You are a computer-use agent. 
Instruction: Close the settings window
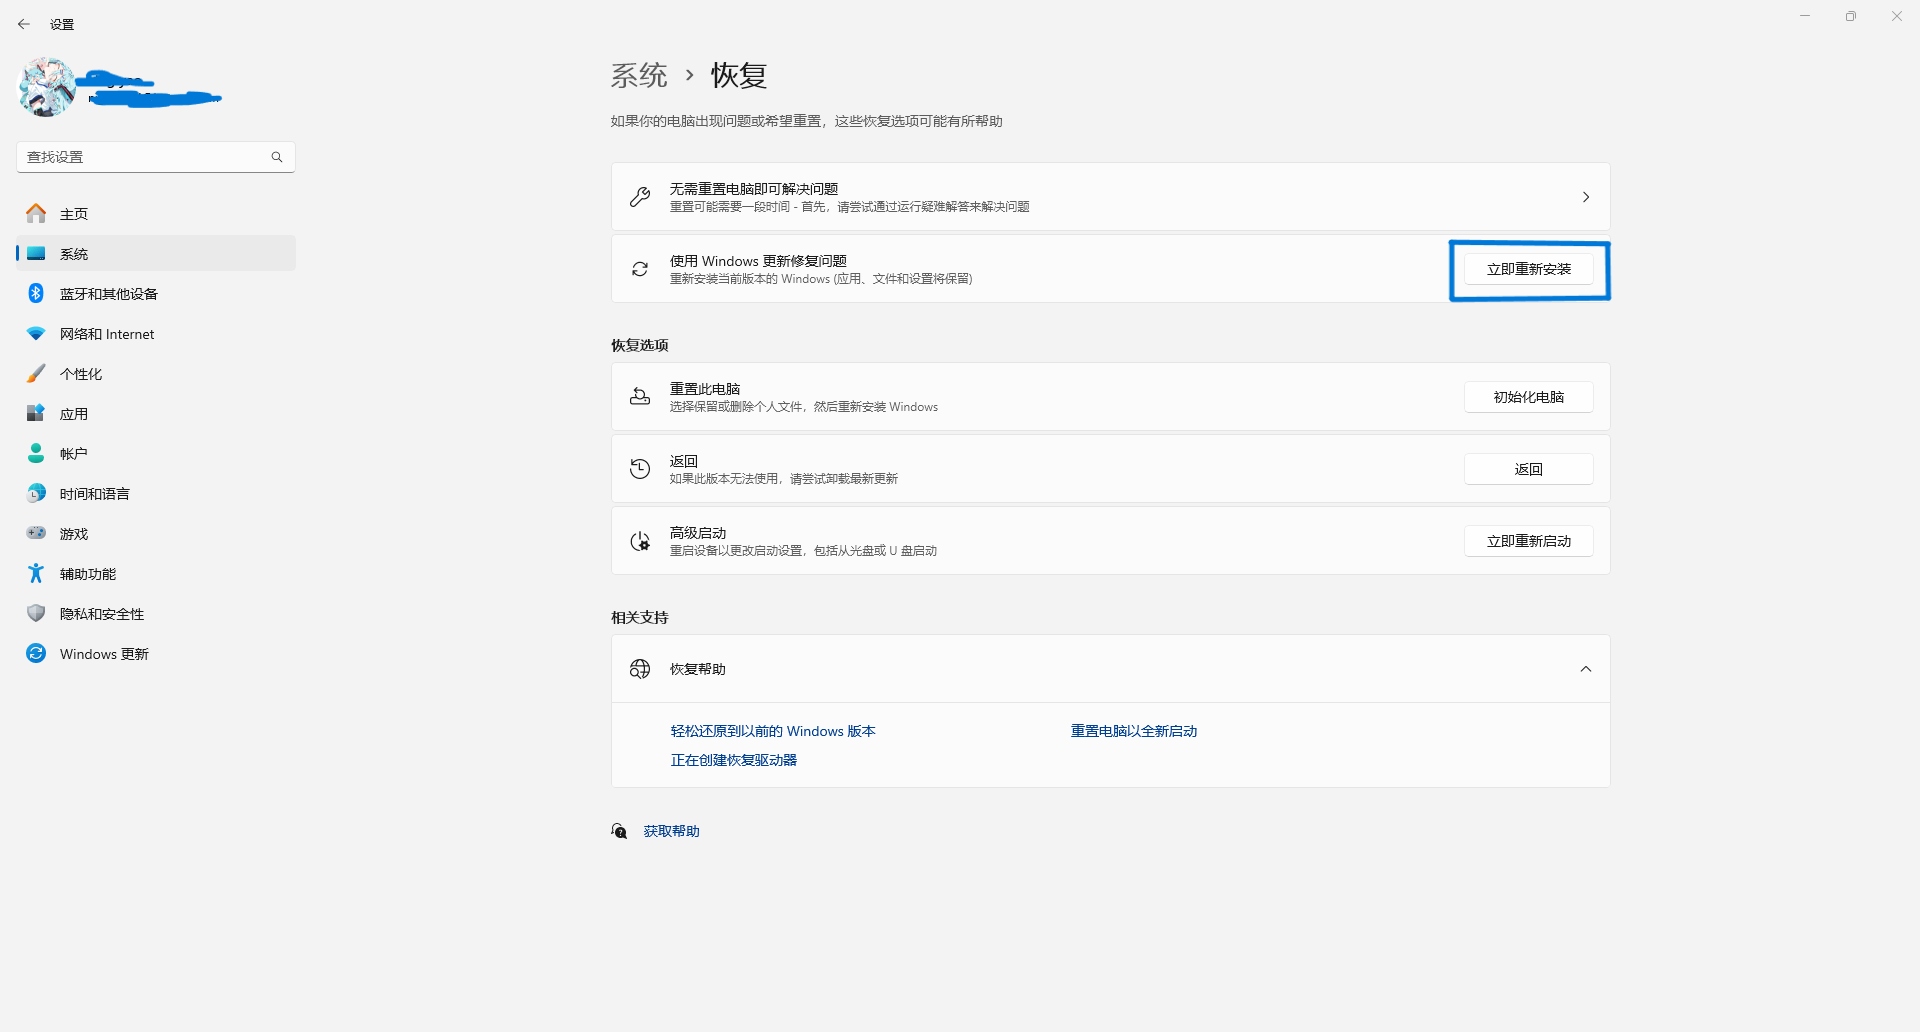(1897, 16)
